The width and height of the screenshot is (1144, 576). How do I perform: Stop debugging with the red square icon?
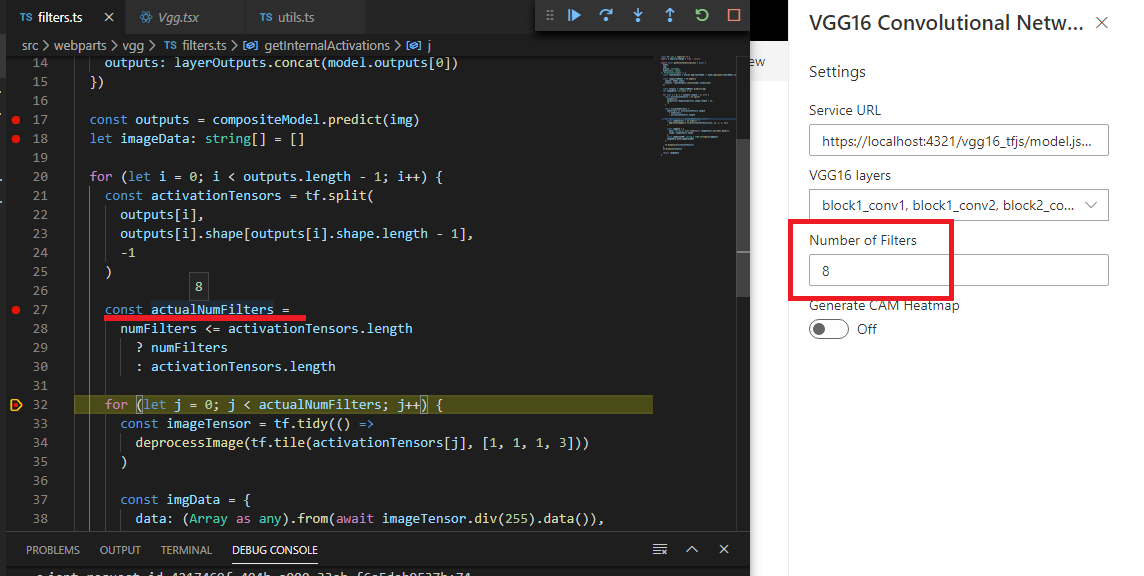coord(734,15)
